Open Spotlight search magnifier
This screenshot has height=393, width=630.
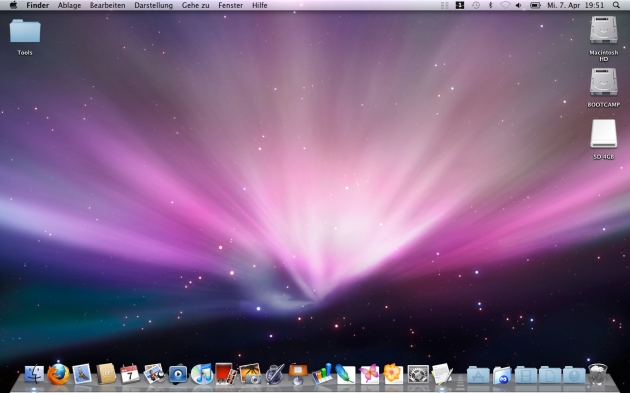pyautogui.click(x=616, y=5)
